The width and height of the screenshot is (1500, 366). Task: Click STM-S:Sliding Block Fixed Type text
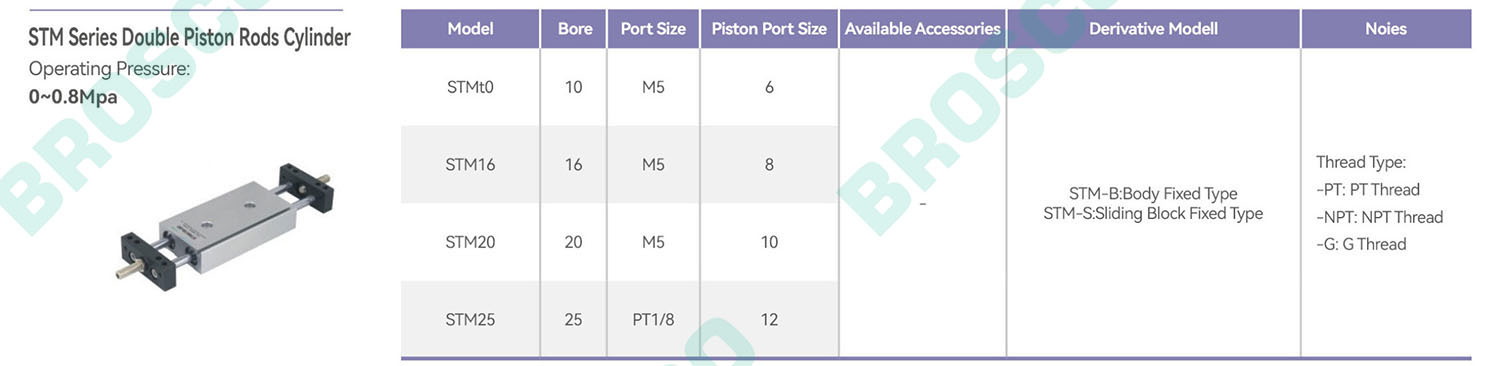click(x=1153, y=213)
